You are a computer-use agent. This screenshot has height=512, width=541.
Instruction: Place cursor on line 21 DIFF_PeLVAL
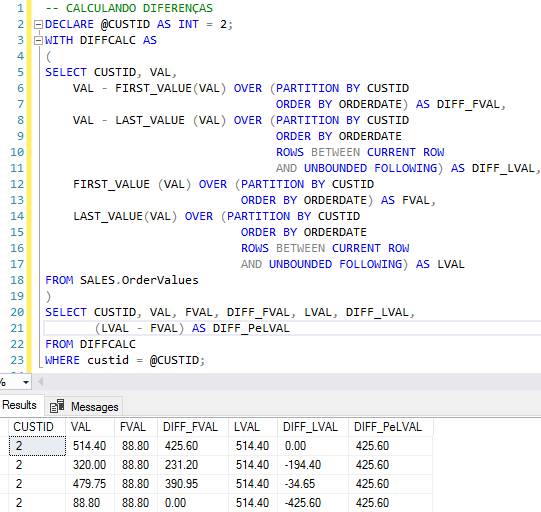coord(251,328)
